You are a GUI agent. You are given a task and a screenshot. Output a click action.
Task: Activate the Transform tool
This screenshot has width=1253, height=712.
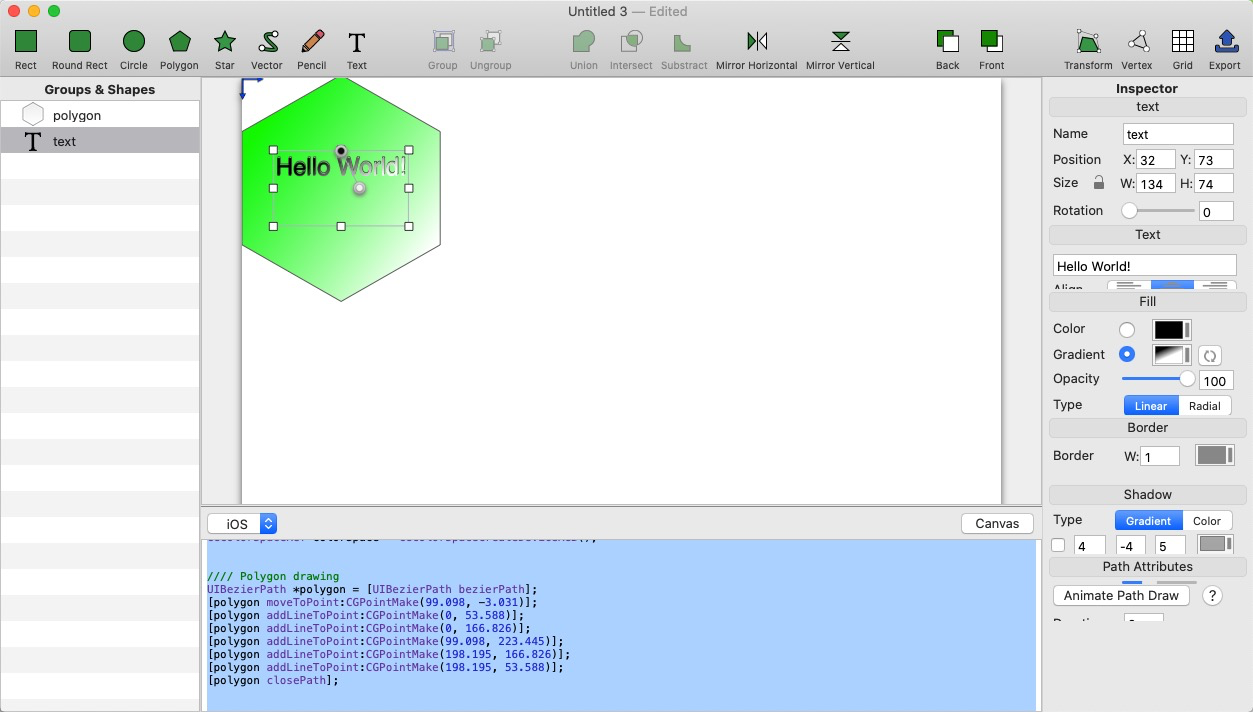point(1088,42)
